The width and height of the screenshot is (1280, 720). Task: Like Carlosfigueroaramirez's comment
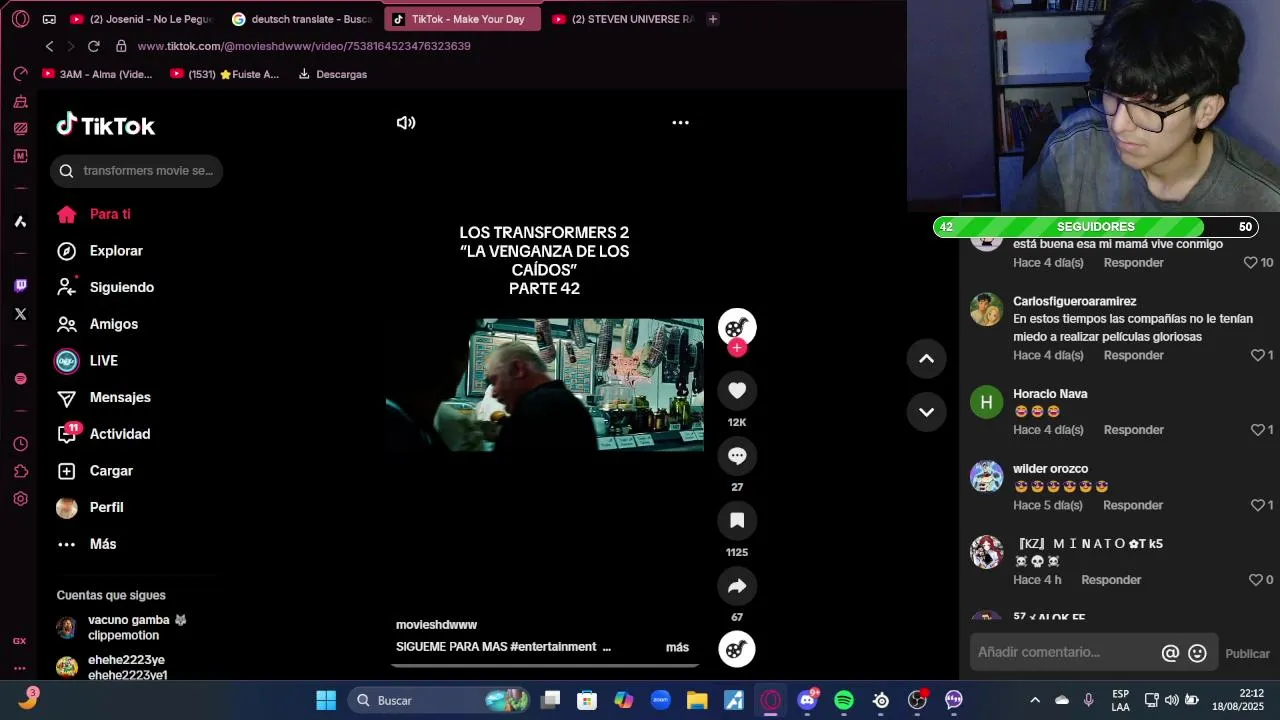pyautogui.click(x=1257, y=355)
